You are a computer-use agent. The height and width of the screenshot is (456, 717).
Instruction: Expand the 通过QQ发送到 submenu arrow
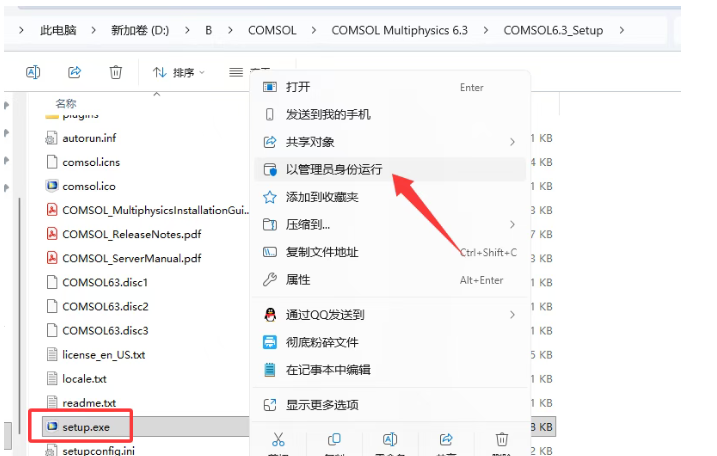point(512,315)
